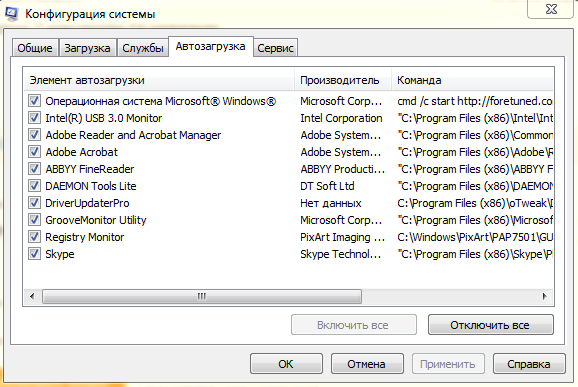Uncheck Registry Monitor startup checkbox

click(x=34, y=237)
